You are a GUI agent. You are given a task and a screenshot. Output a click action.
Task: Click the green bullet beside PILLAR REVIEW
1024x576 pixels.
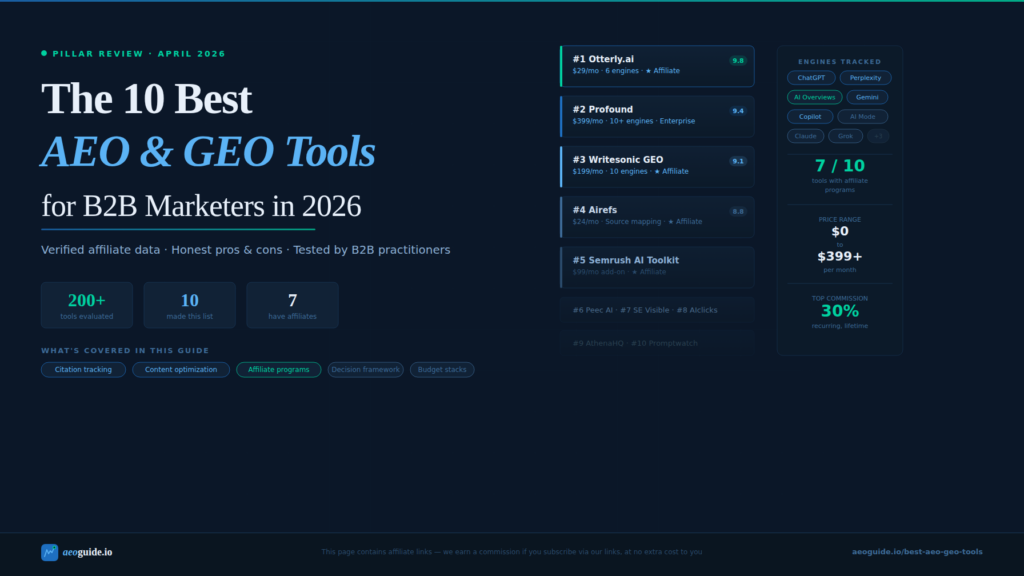pos(42,53)
